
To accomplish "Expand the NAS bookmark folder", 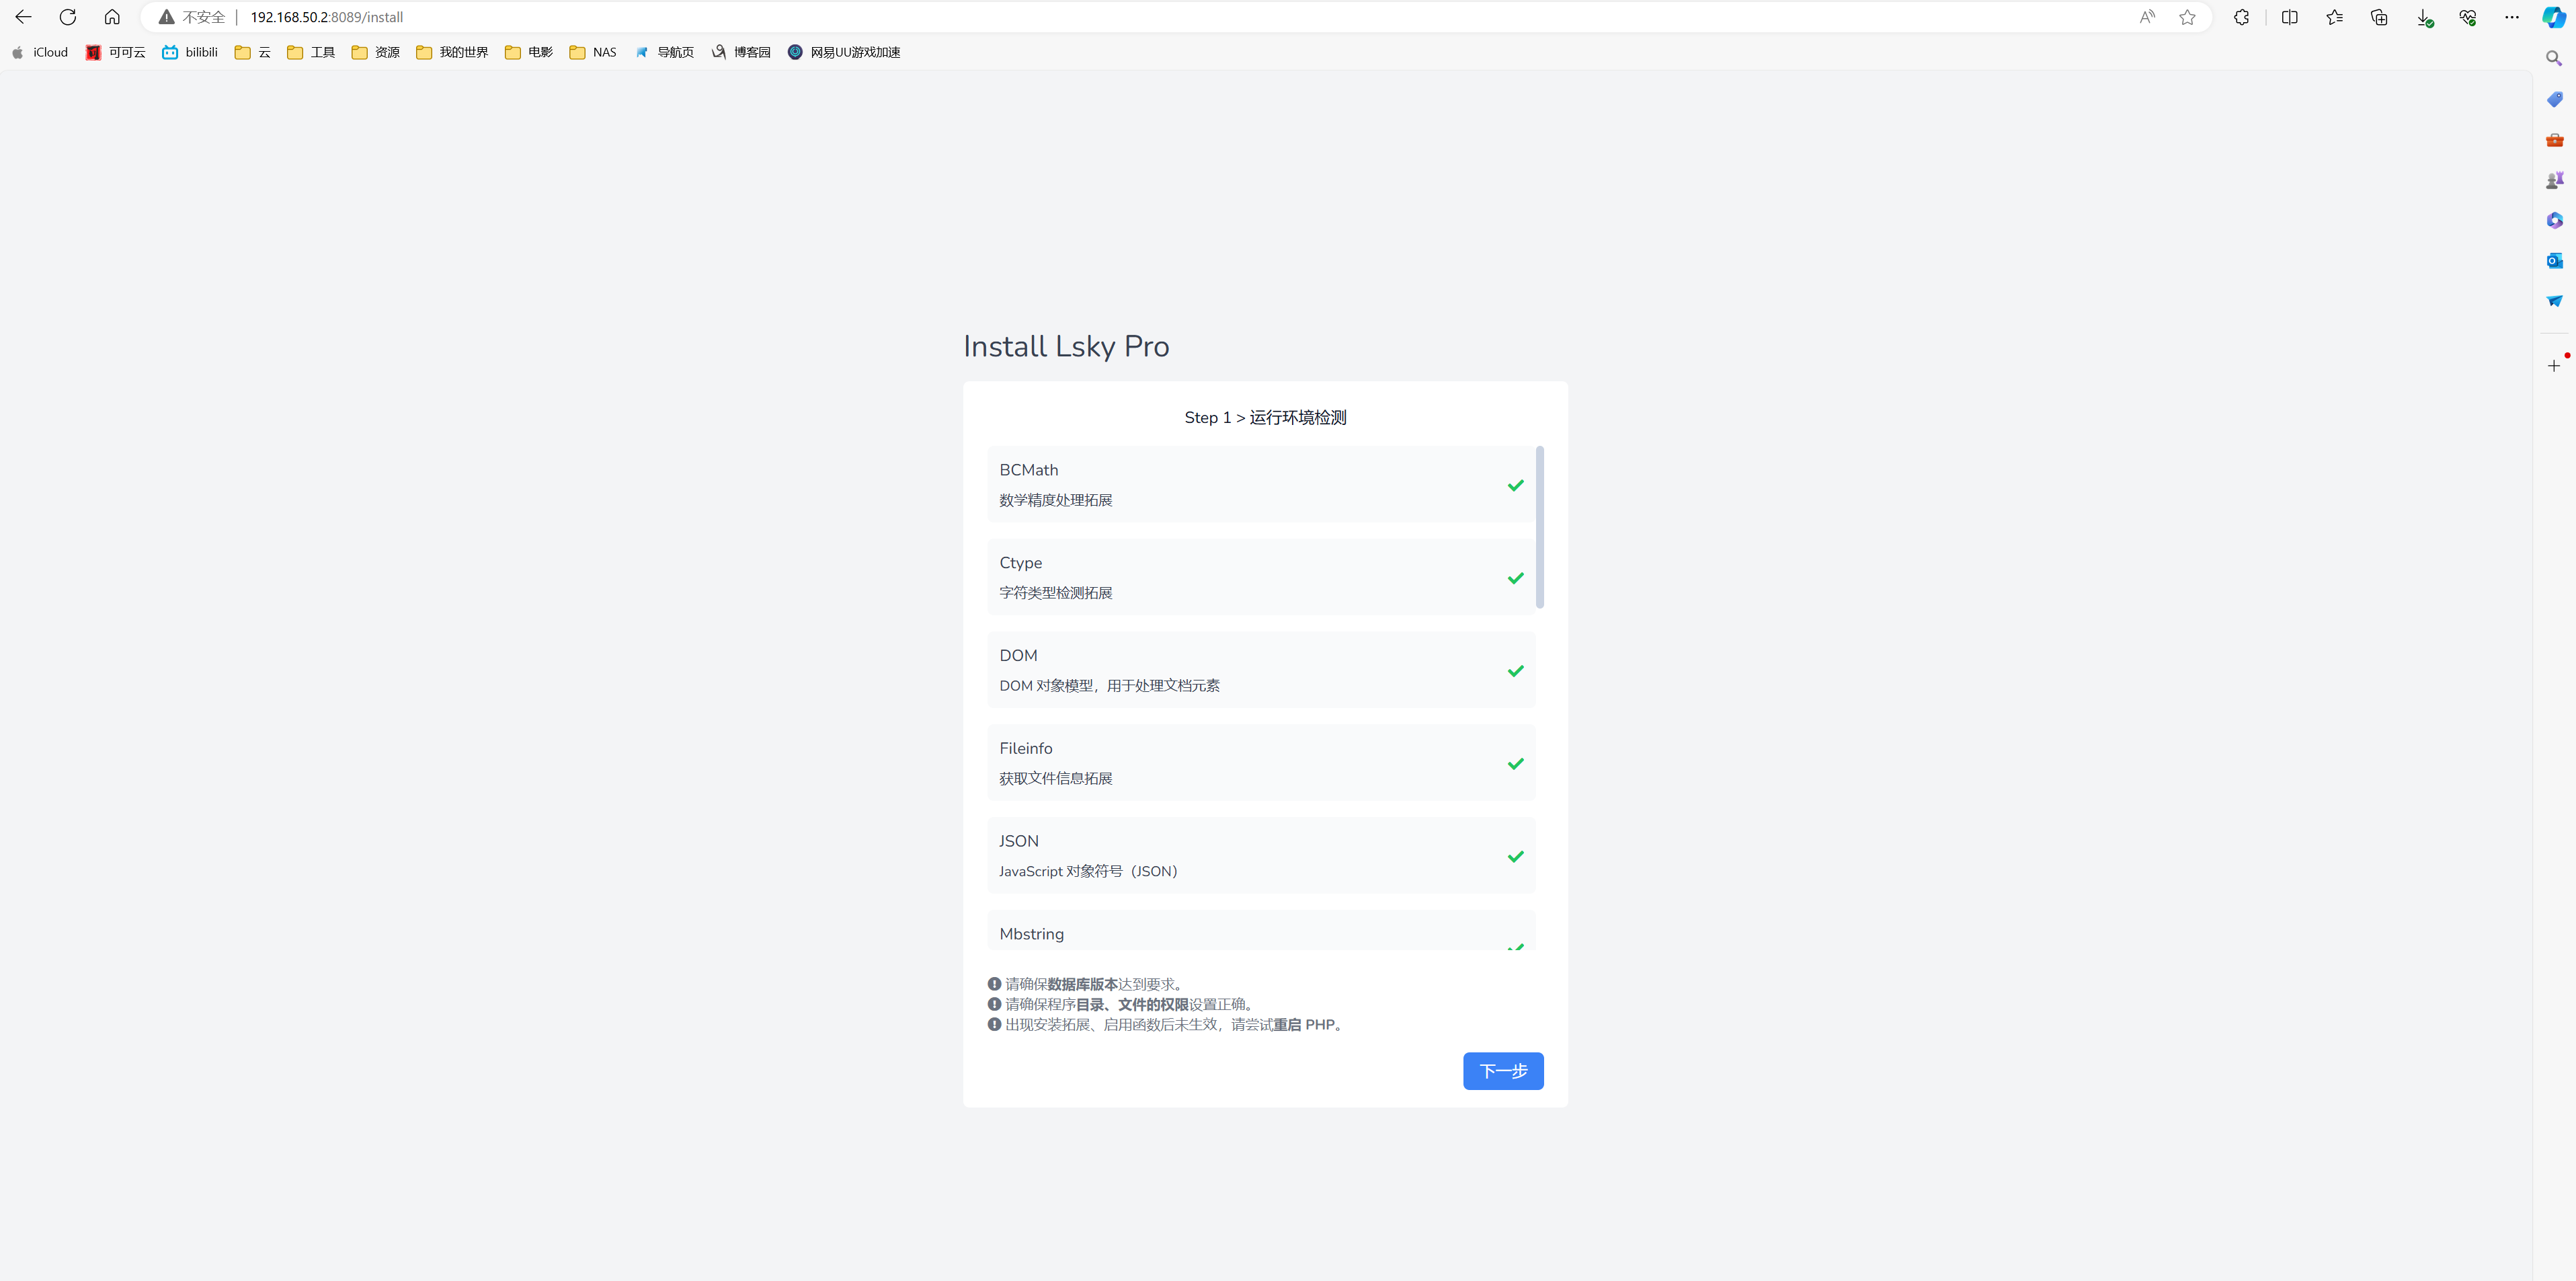I will (x=593, y=52).
